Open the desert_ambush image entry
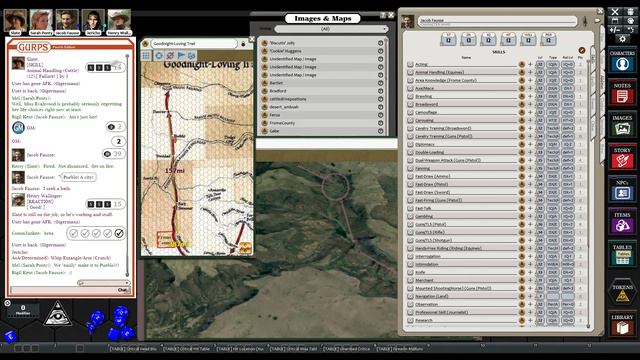The width and height of the screenshot is (640, 360). [x=322, y=107]
